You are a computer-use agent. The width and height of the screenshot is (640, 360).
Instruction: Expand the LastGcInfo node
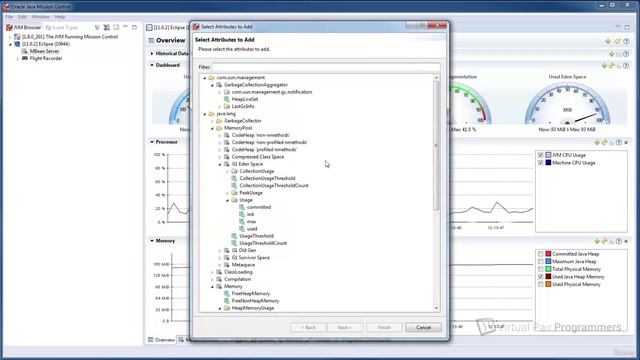tap(220, 107)
